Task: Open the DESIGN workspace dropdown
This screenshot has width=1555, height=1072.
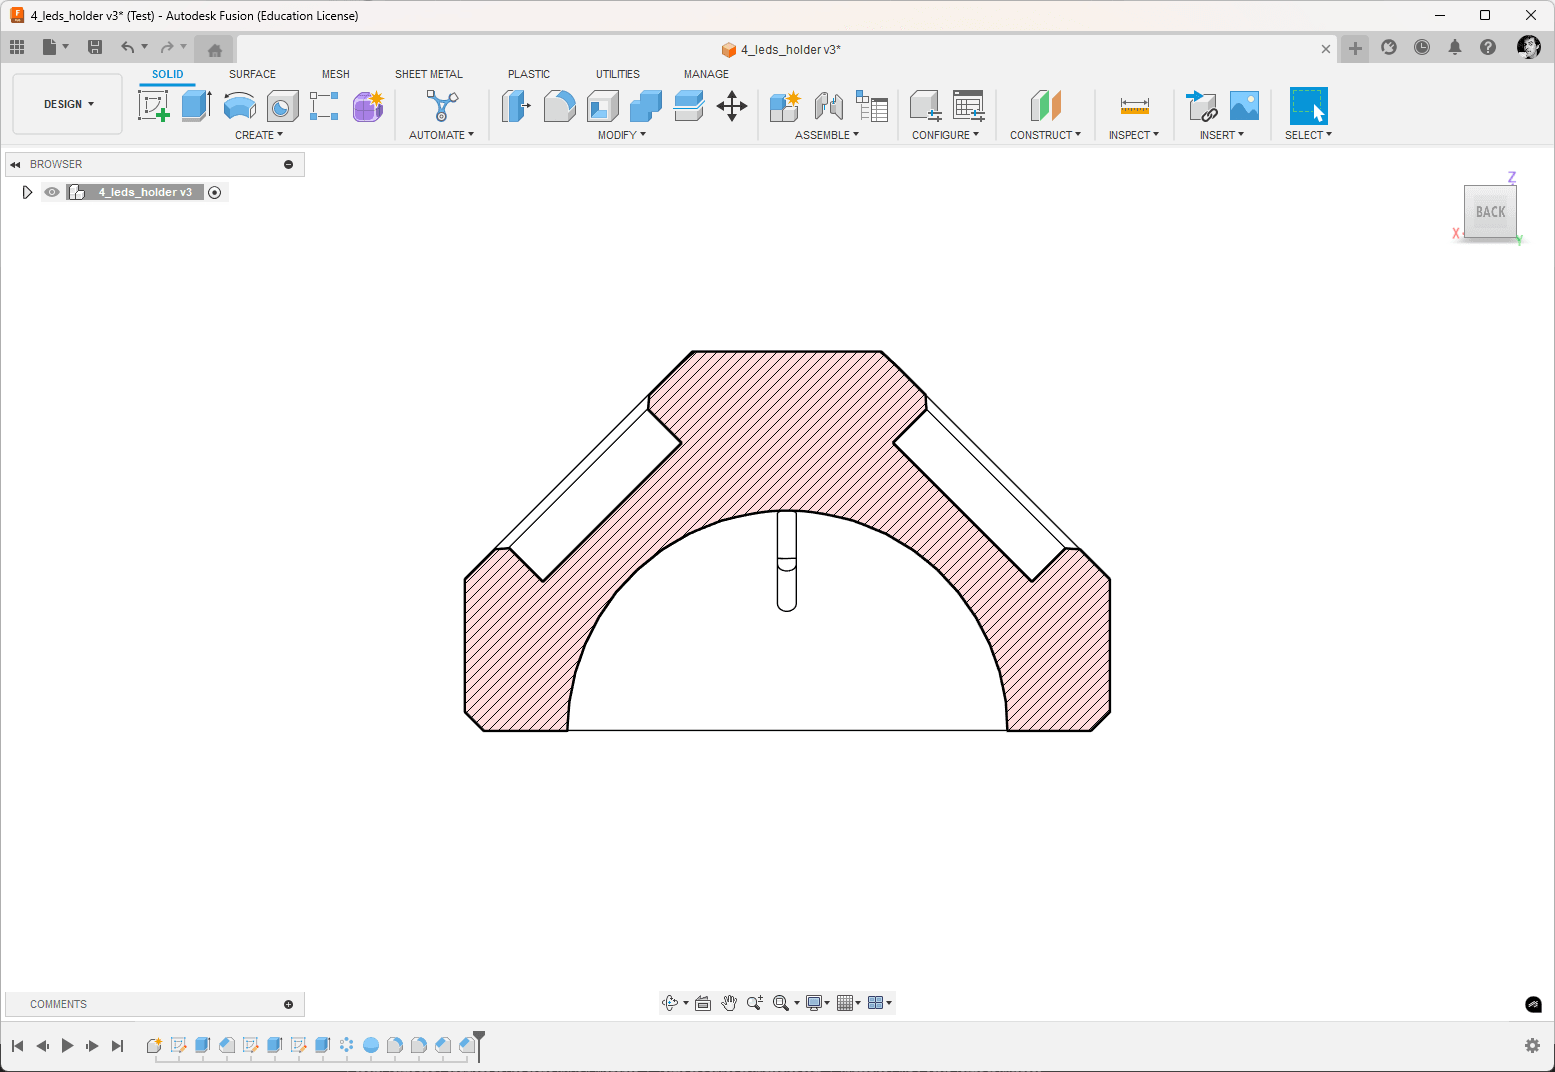Action: (x=68, y=104)
